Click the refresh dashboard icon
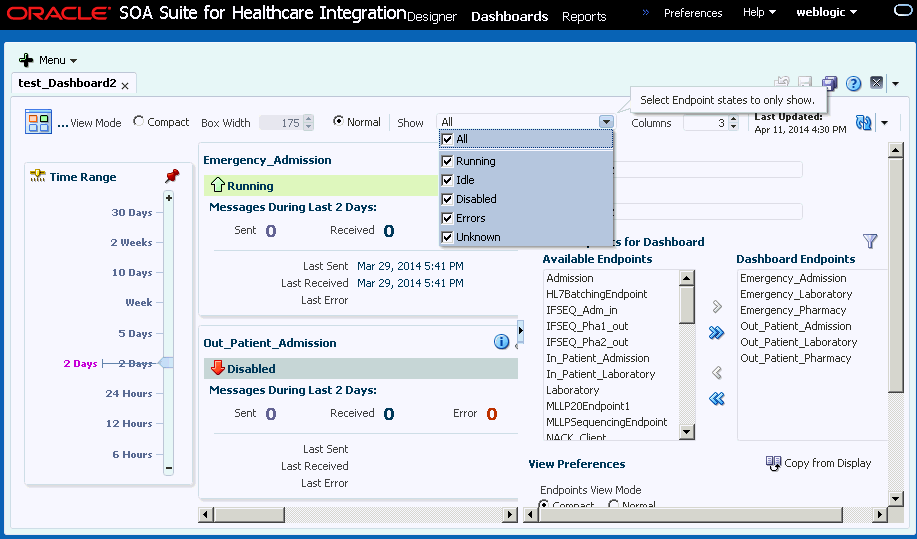This screenshot has height=539, width=917. 864,122
